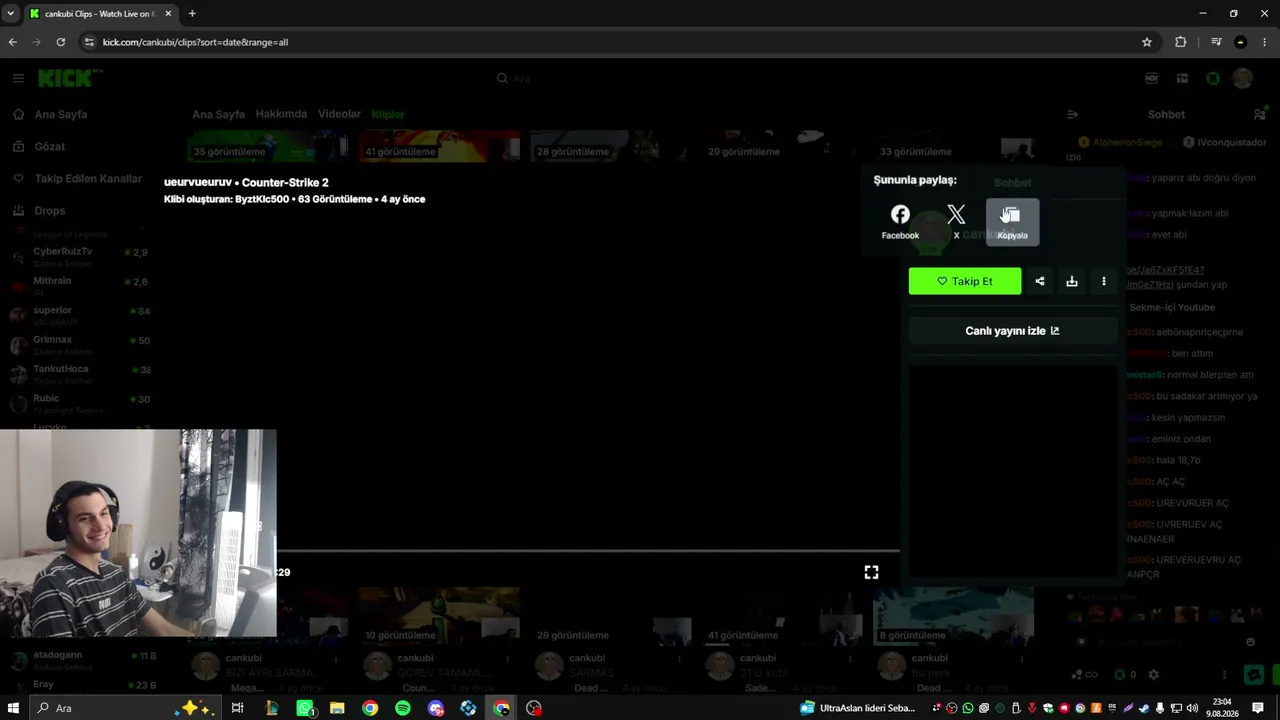Open Chrome extensions puzzle icon

coord(1181,42)
